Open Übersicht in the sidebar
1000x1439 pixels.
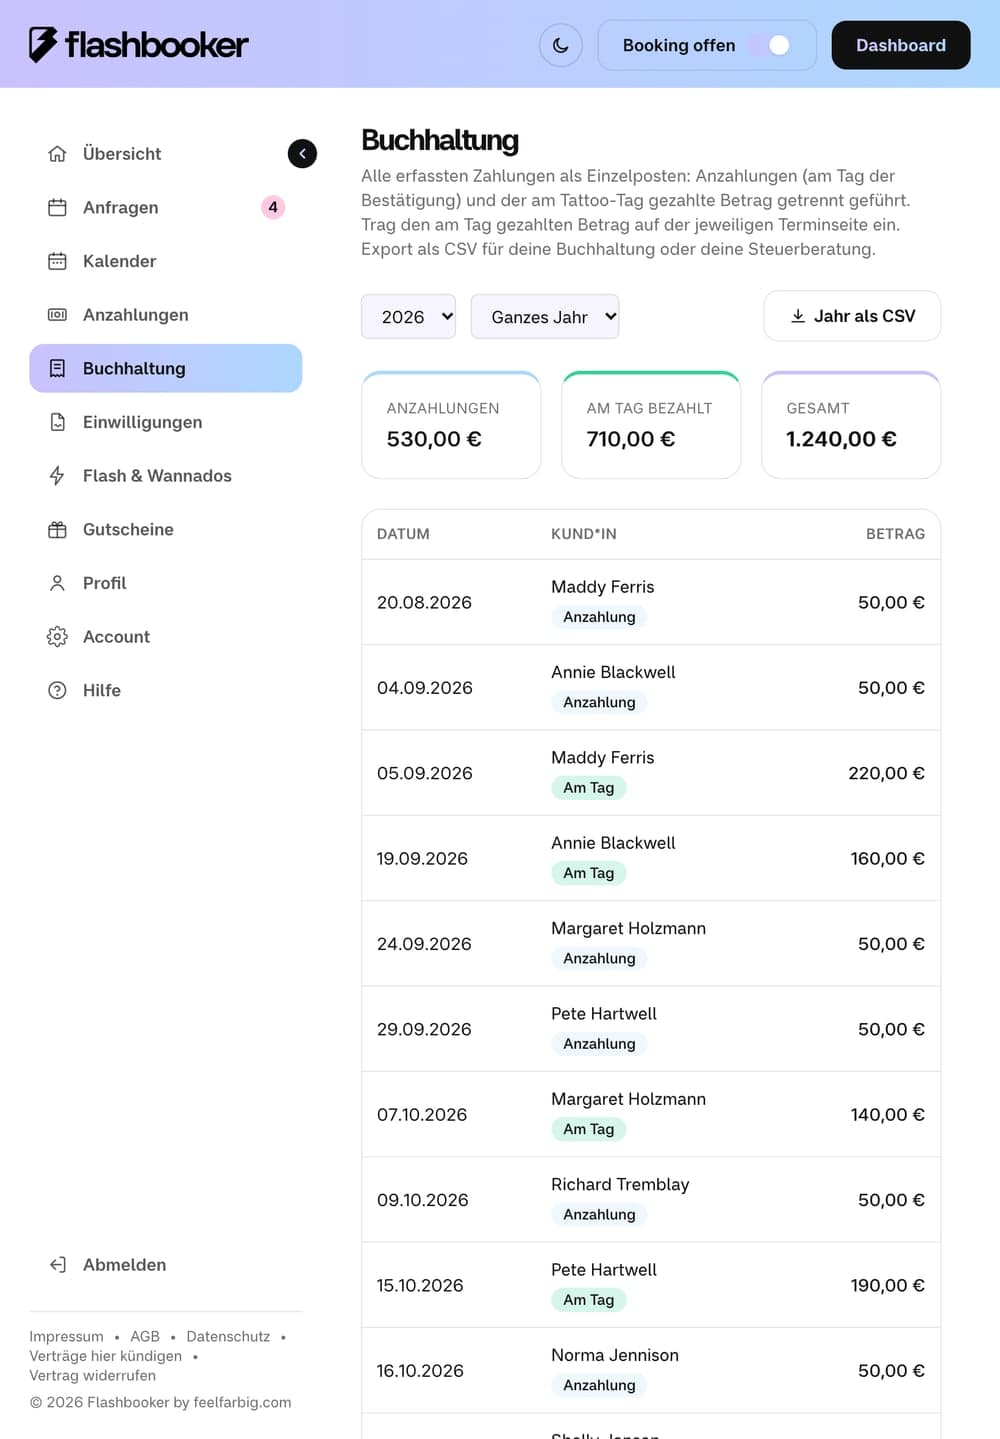coord(166,154)
